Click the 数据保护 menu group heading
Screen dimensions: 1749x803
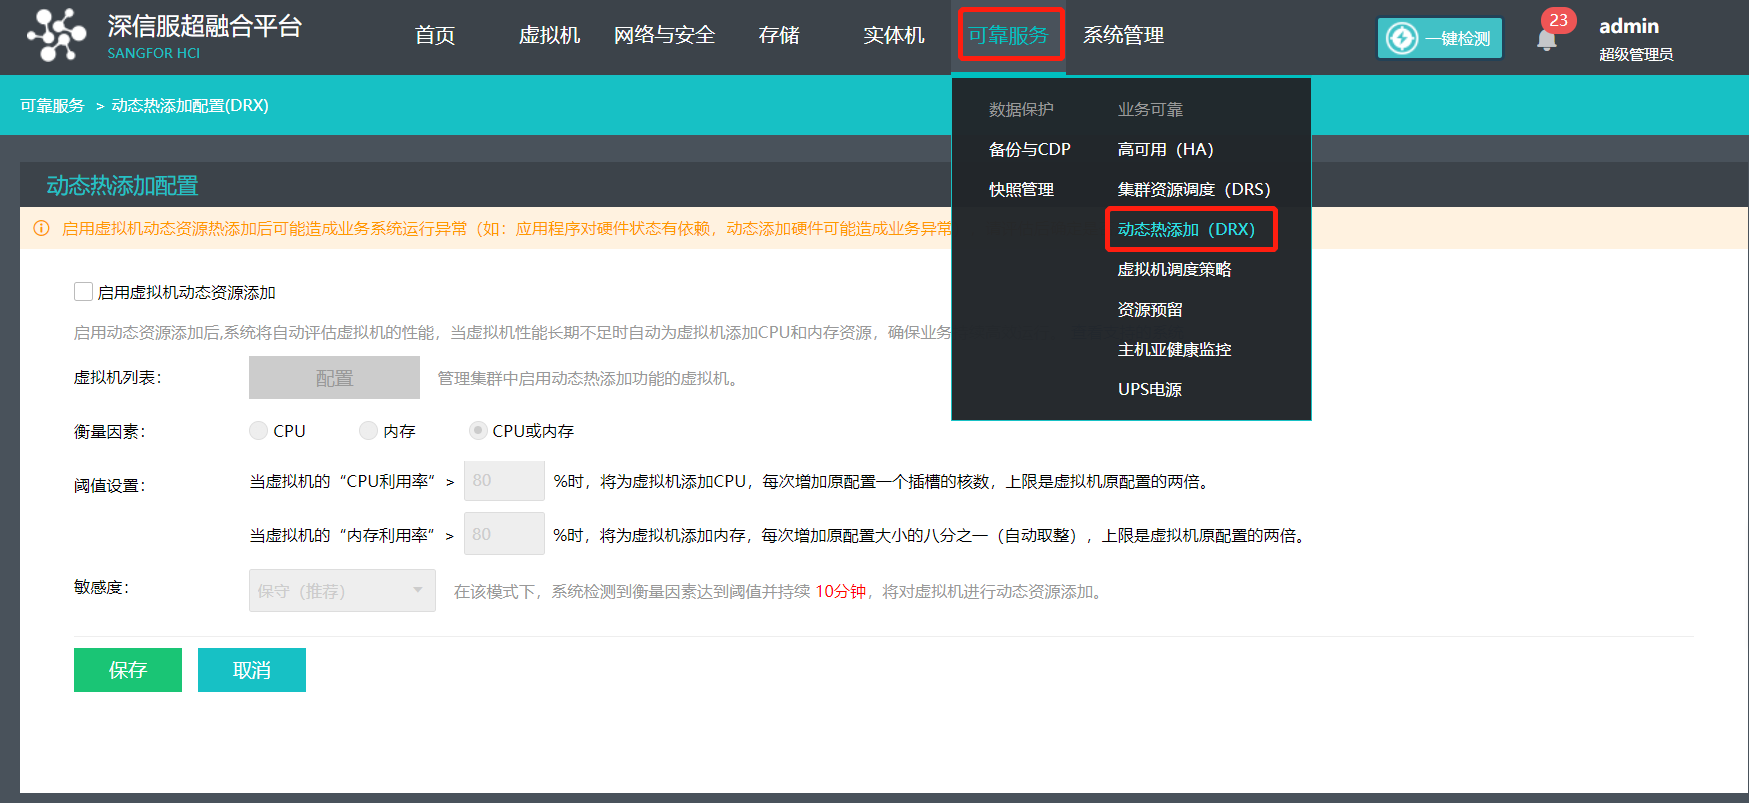(1021, 109)
